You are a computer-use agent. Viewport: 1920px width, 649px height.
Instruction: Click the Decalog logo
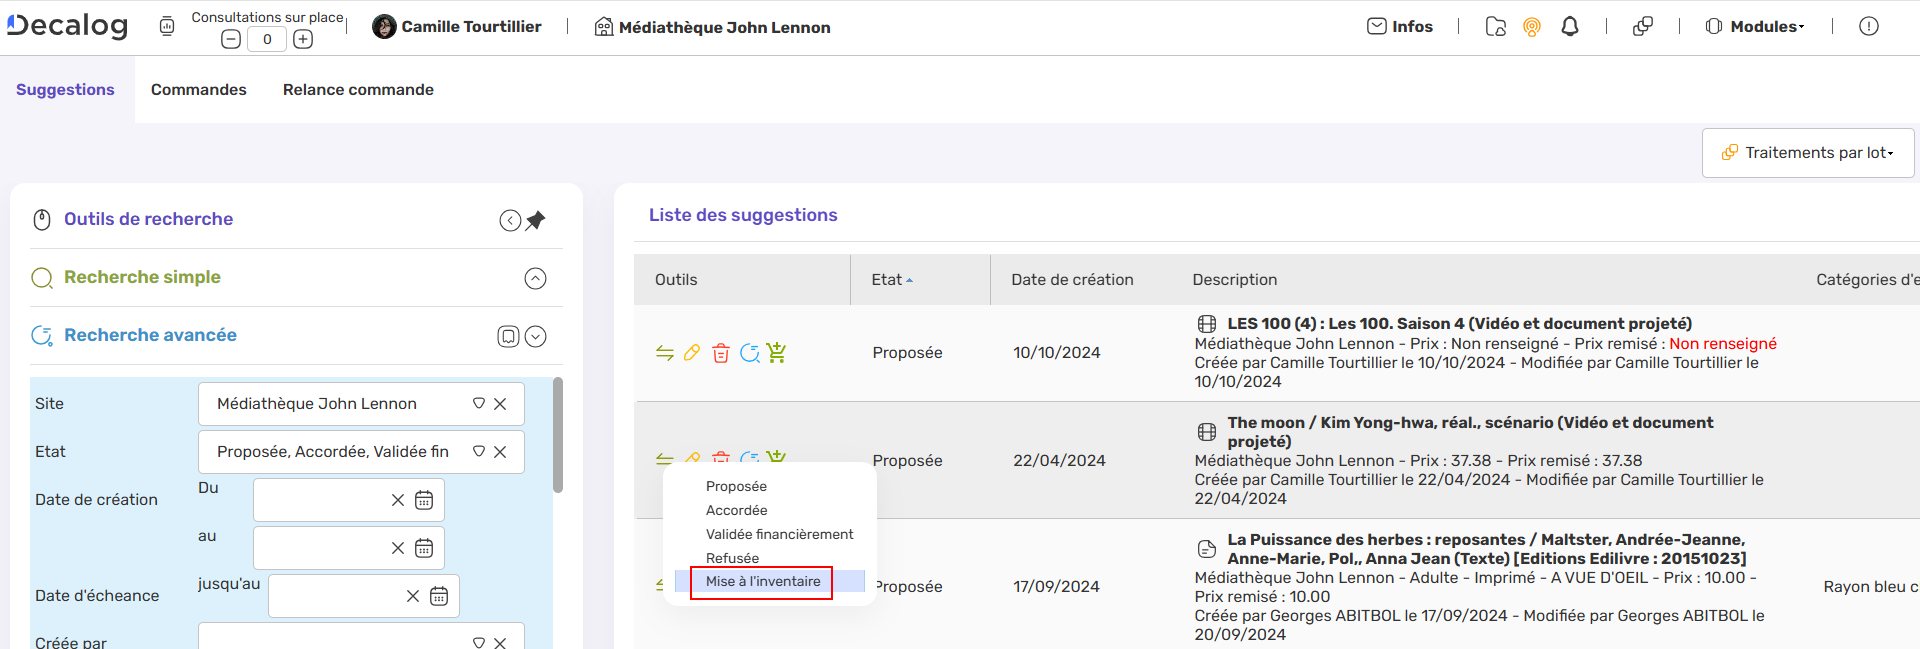[x=68, y=26]
